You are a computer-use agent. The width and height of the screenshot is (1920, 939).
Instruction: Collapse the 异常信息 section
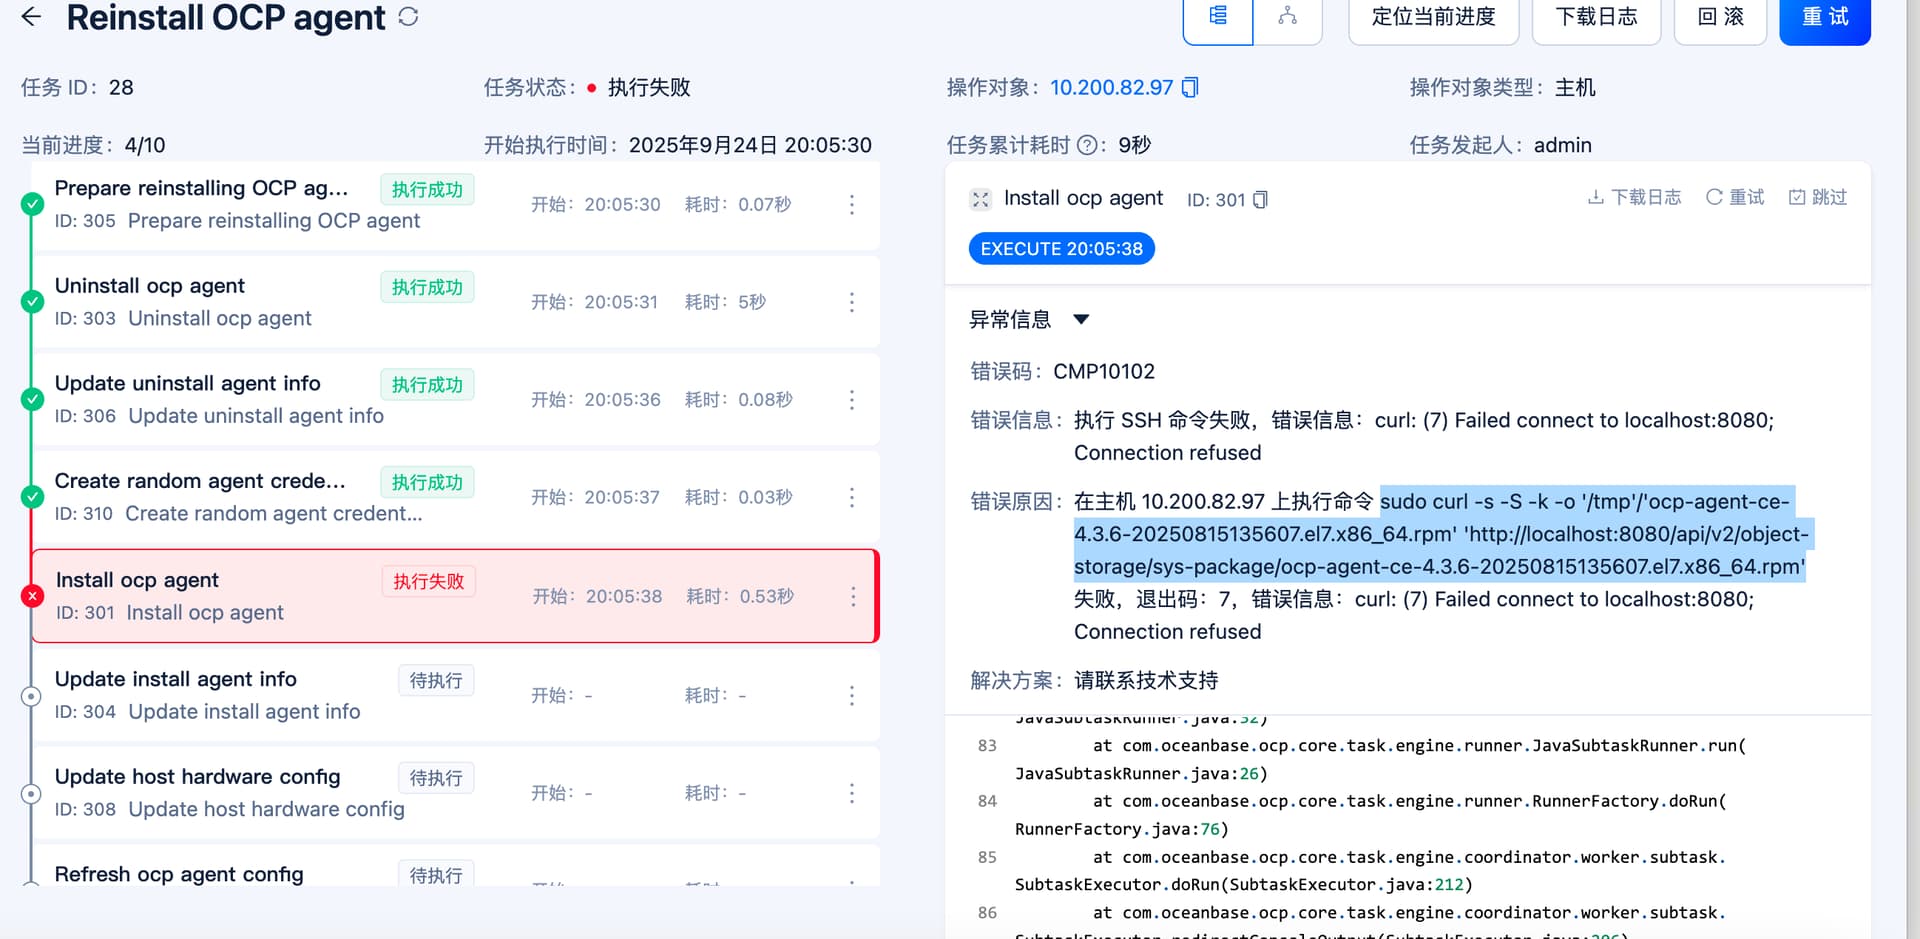coord(1081,320)
